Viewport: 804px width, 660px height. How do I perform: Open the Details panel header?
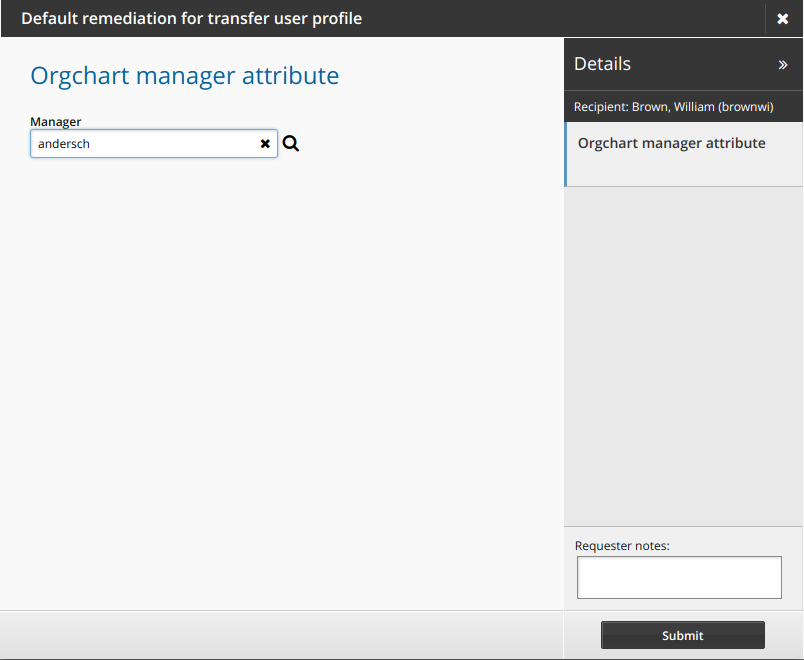602,63
